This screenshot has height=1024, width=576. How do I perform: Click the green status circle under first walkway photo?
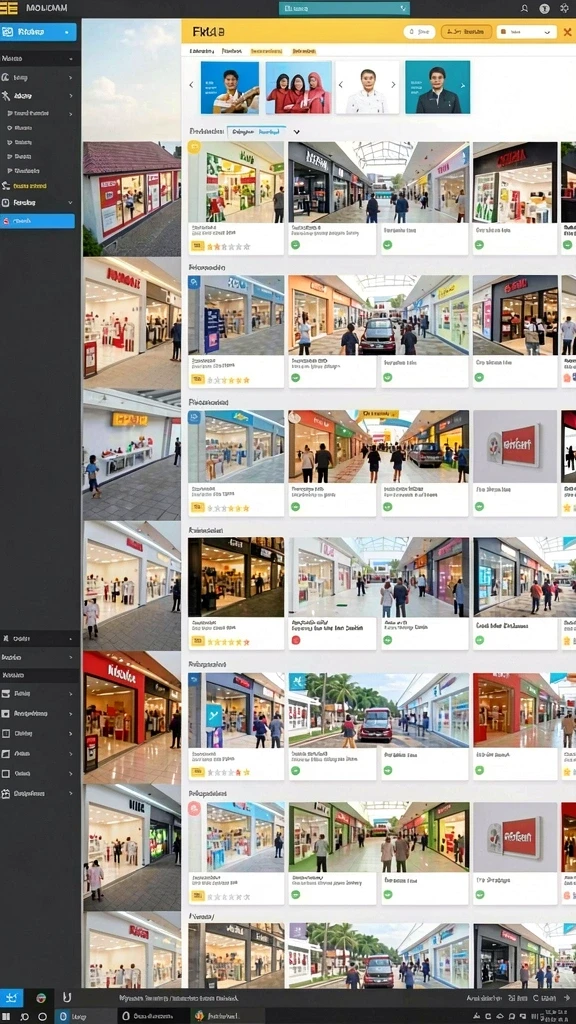coord(295,245)
